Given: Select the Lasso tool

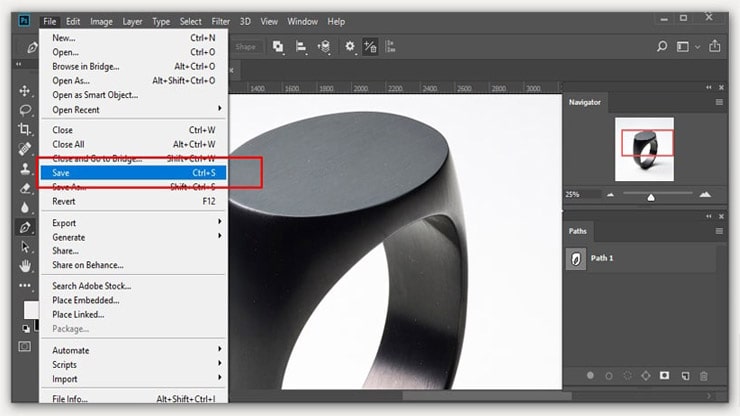Looking at the screenshot, I should pyautogui.click(x=25, y=110).
